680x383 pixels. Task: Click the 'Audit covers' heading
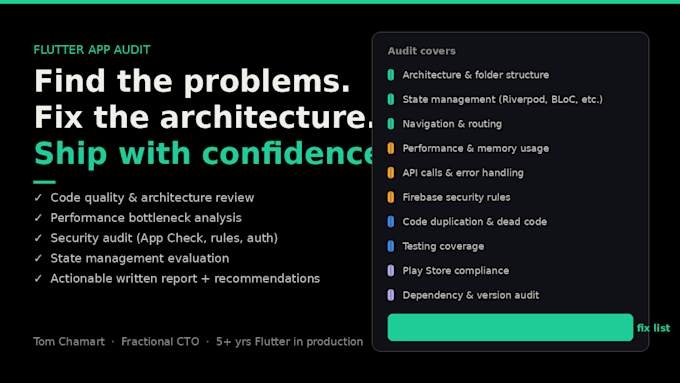(422, 51)
